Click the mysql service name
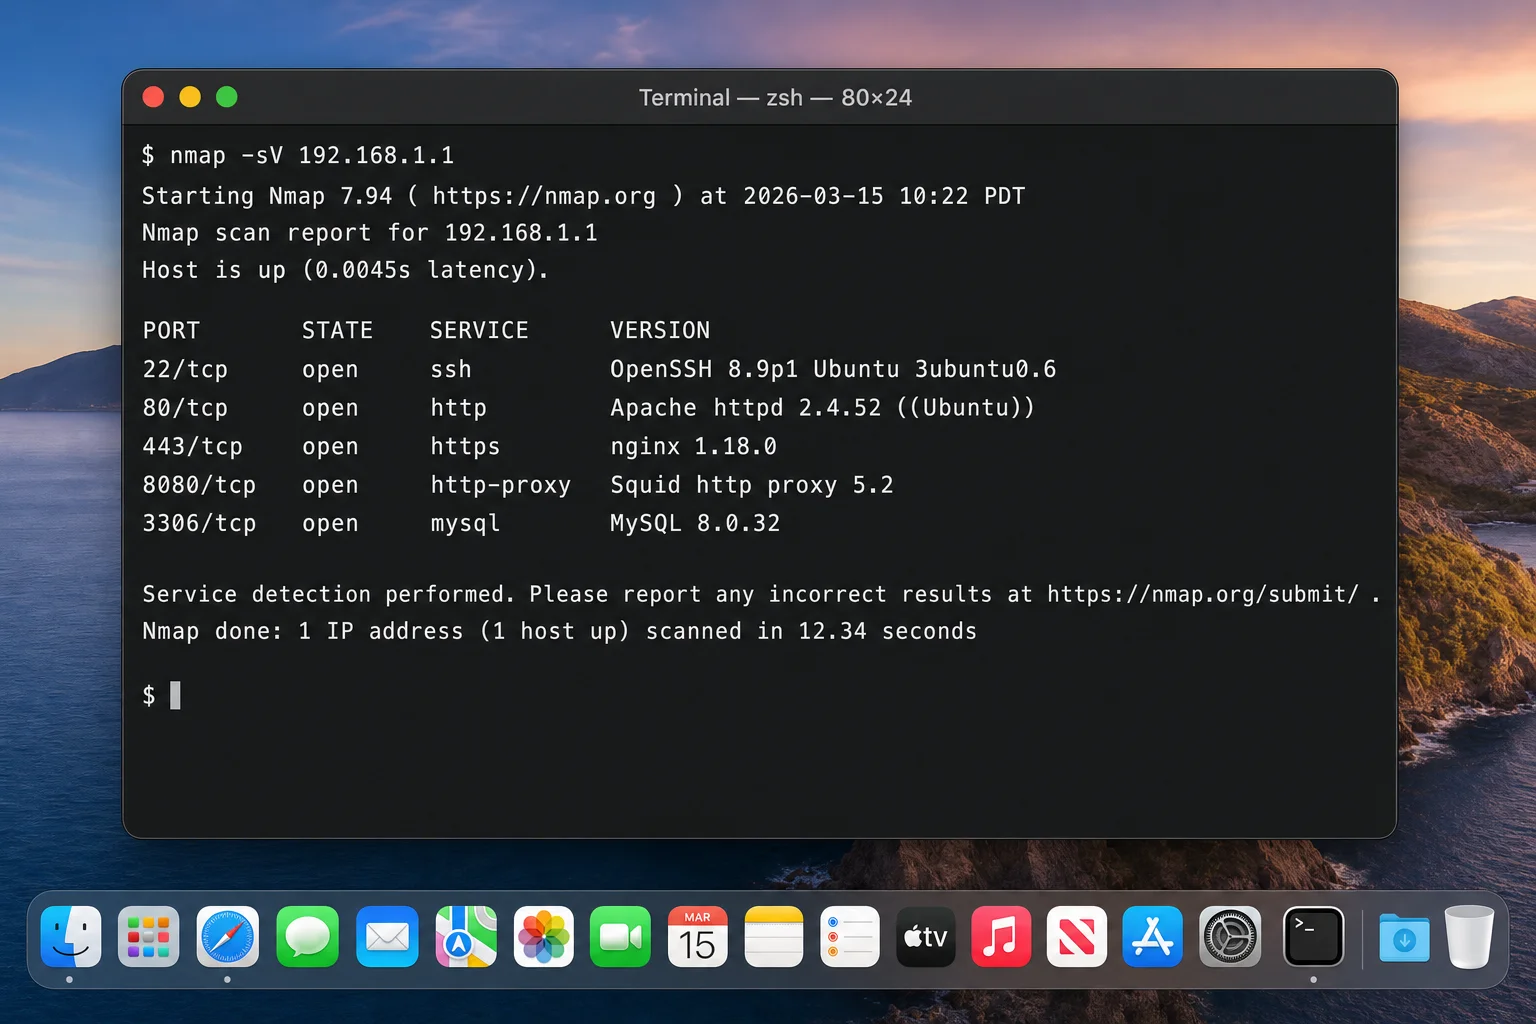 465,523
